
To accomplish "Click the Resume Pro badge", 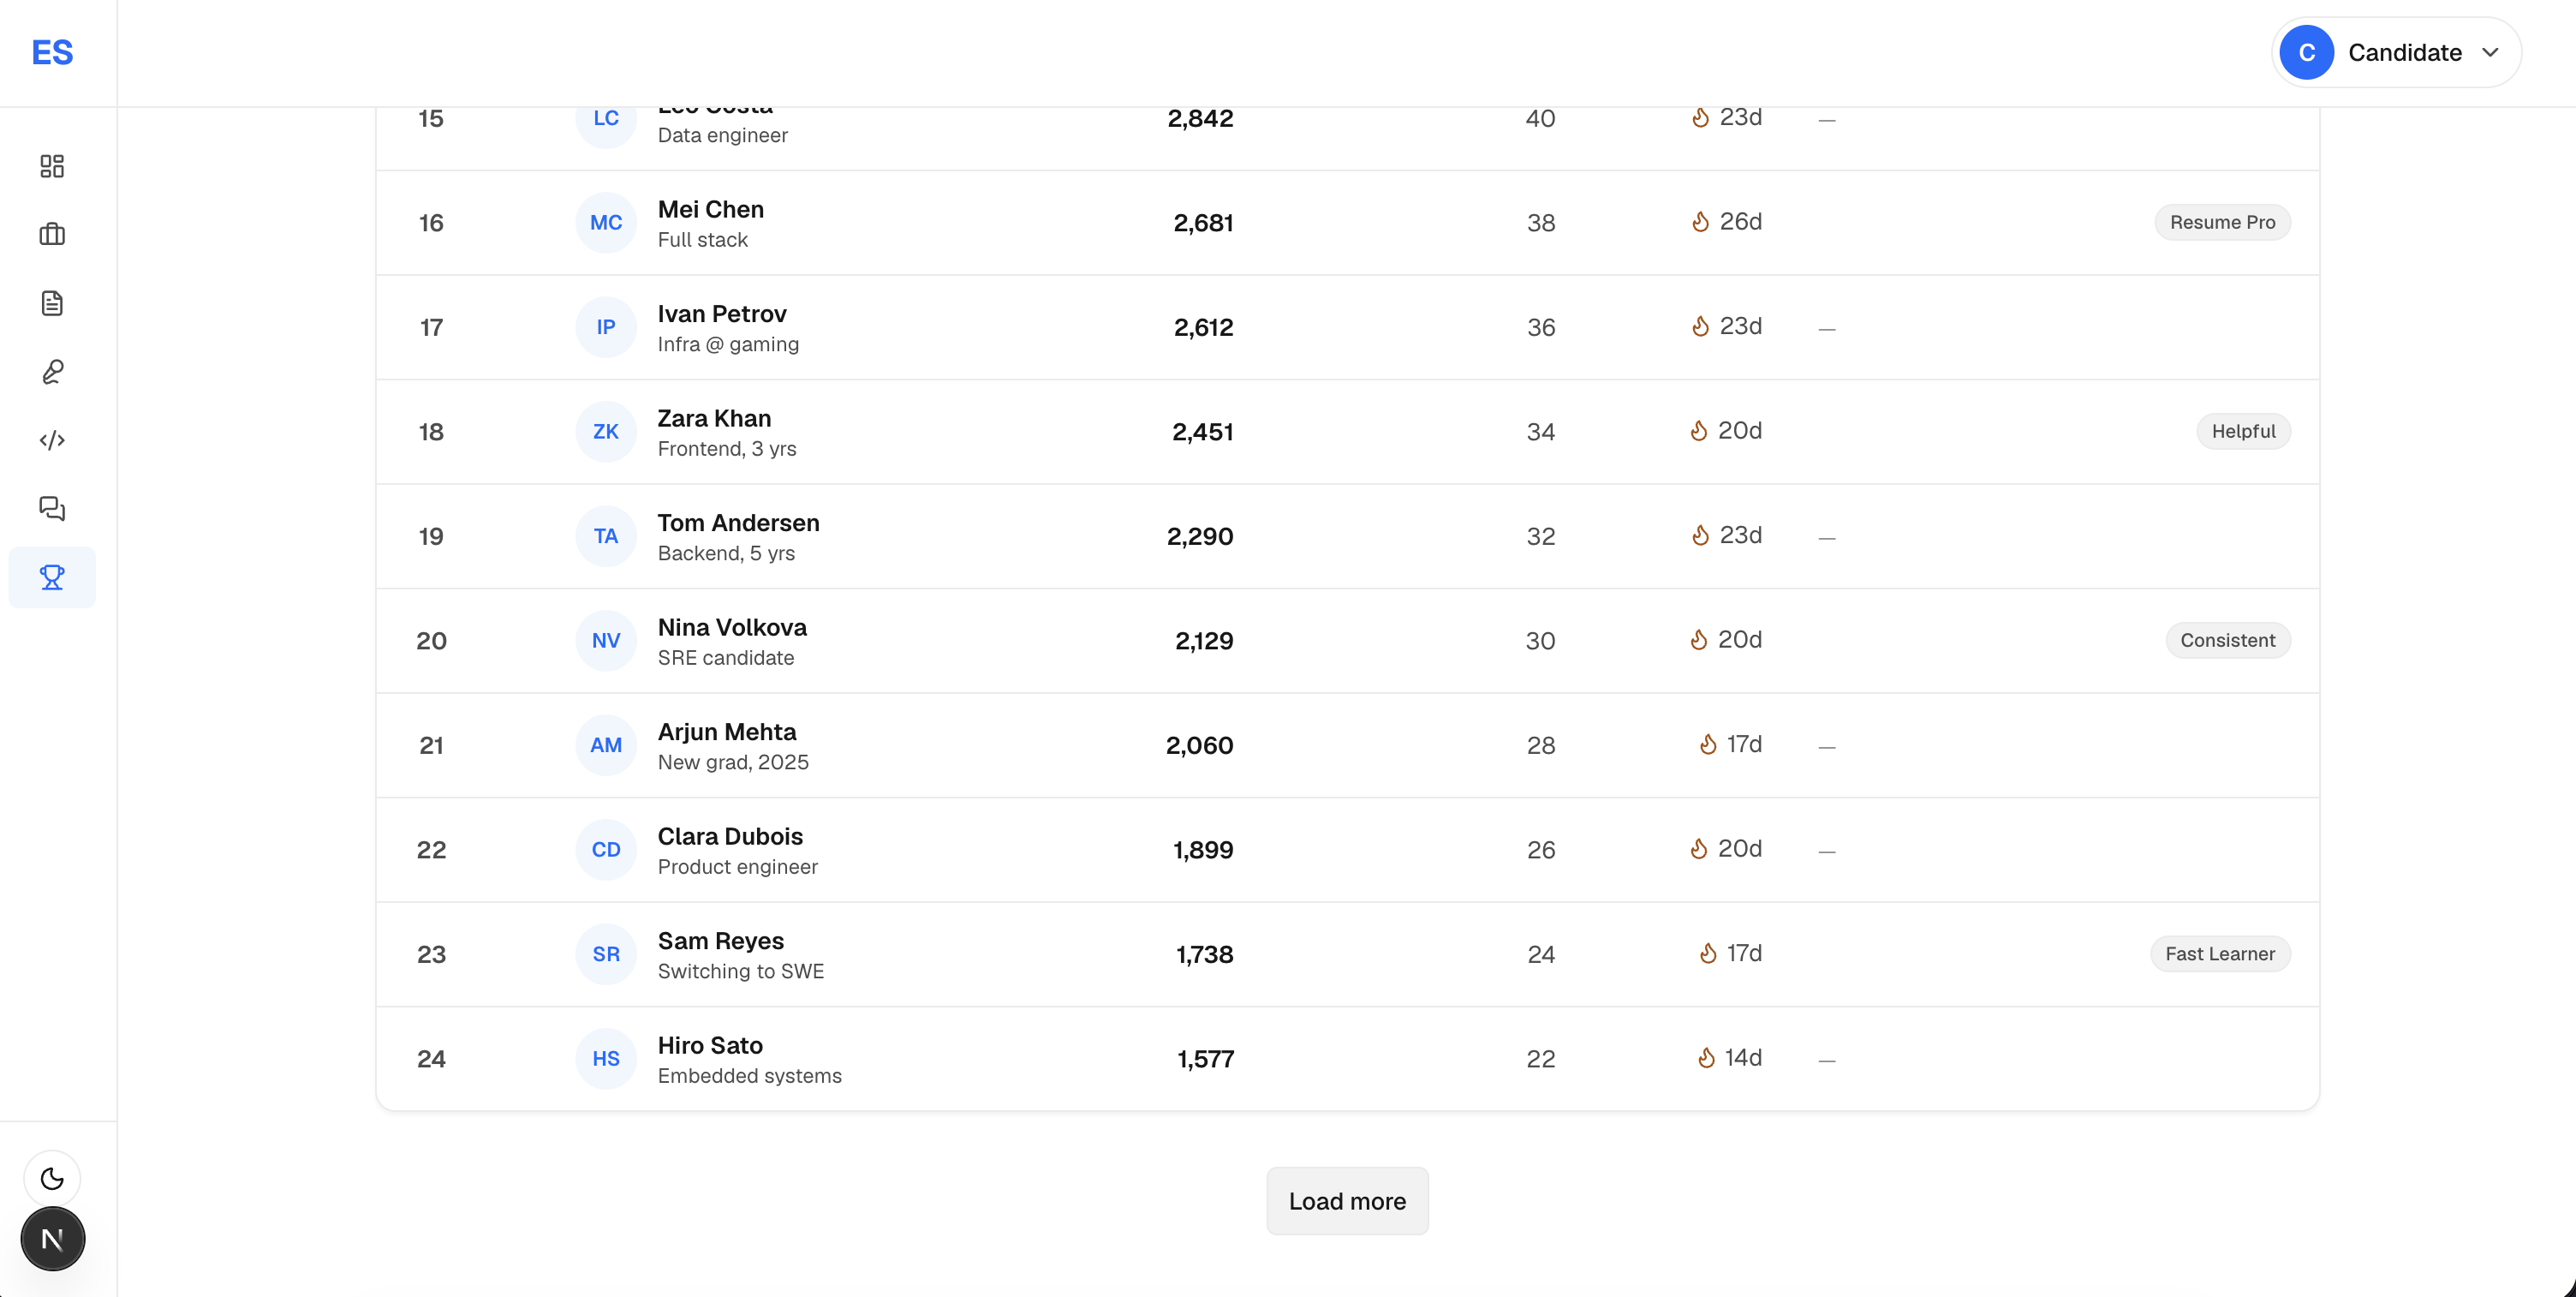I will tap(2222, 222).
